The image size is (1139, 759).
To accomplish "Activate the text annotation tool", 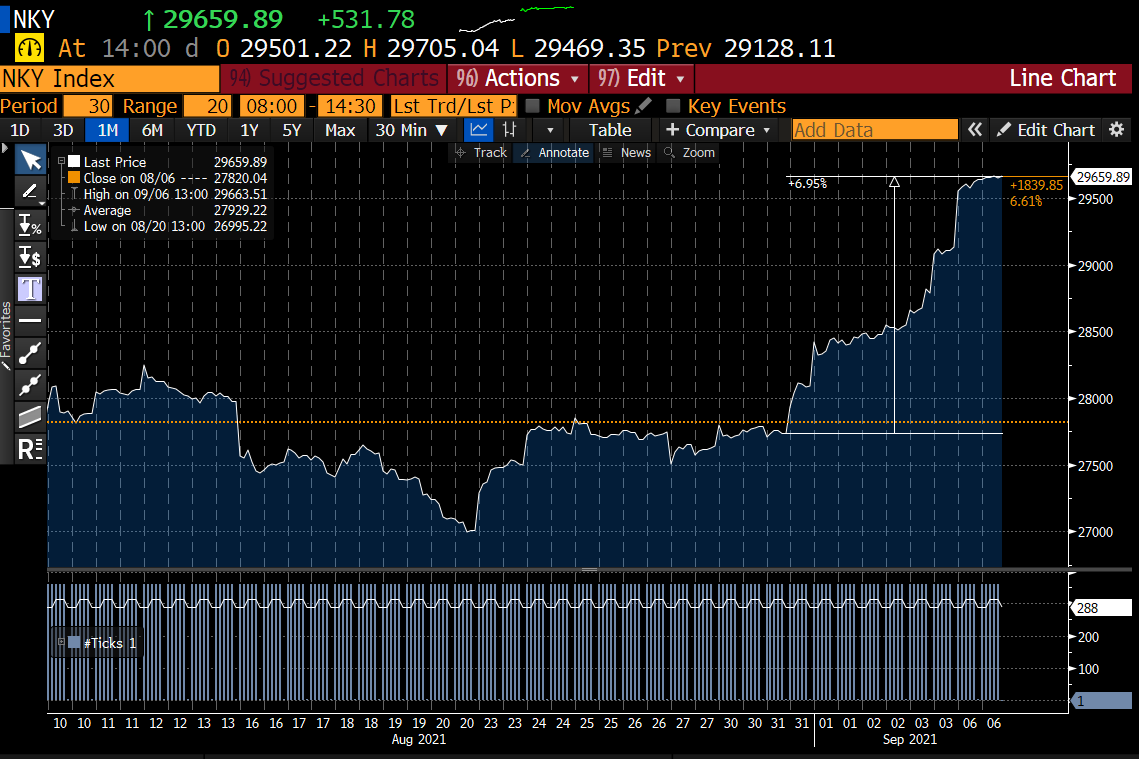I will click(30, 289).
